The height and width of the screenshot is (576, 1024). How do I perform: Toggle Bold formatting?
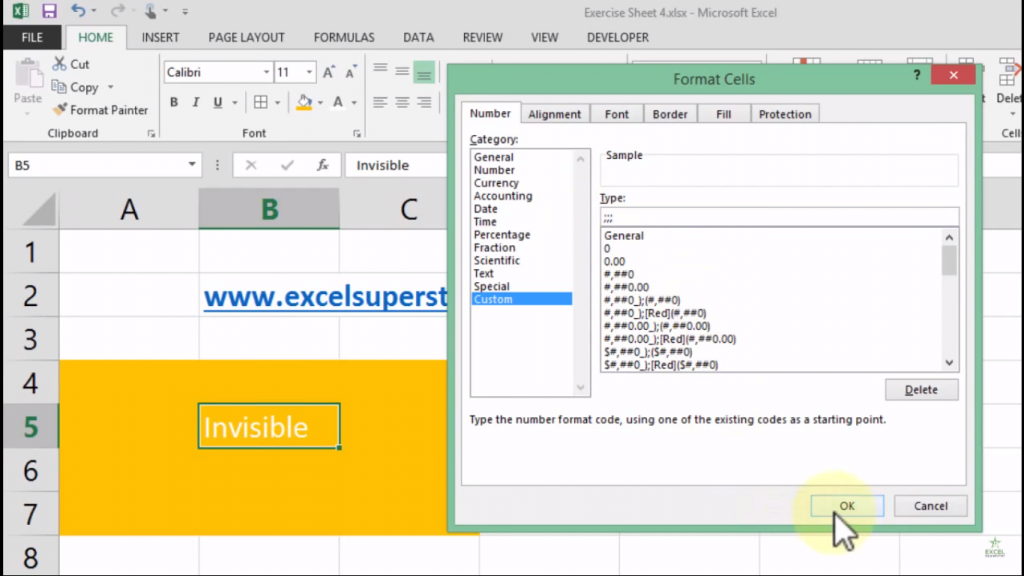point(174,102)
